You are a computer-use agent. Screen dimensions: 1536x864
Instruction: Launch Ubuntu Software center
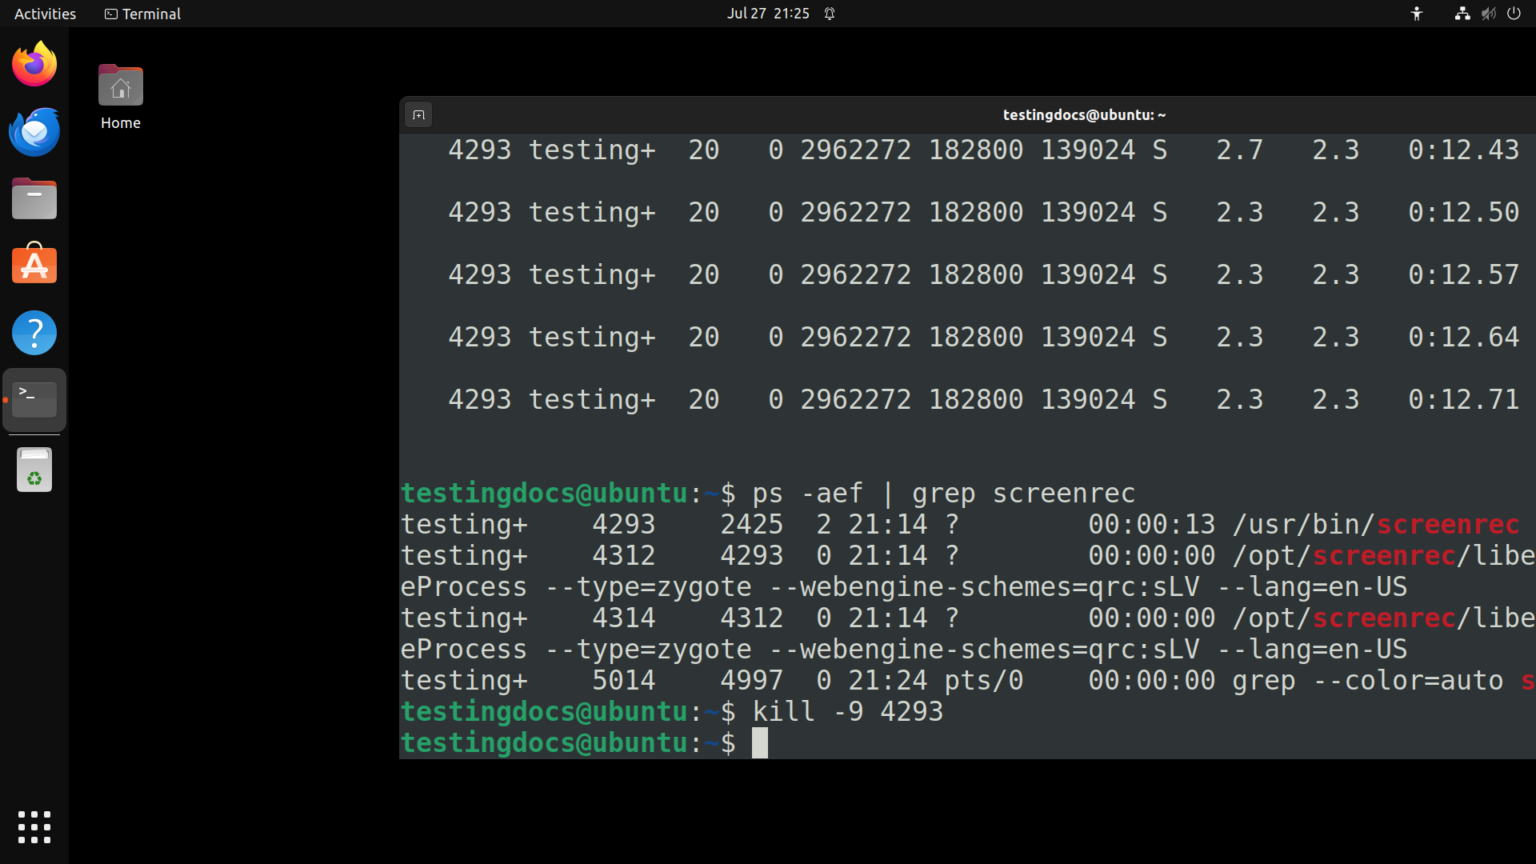[x=34, y=264]
